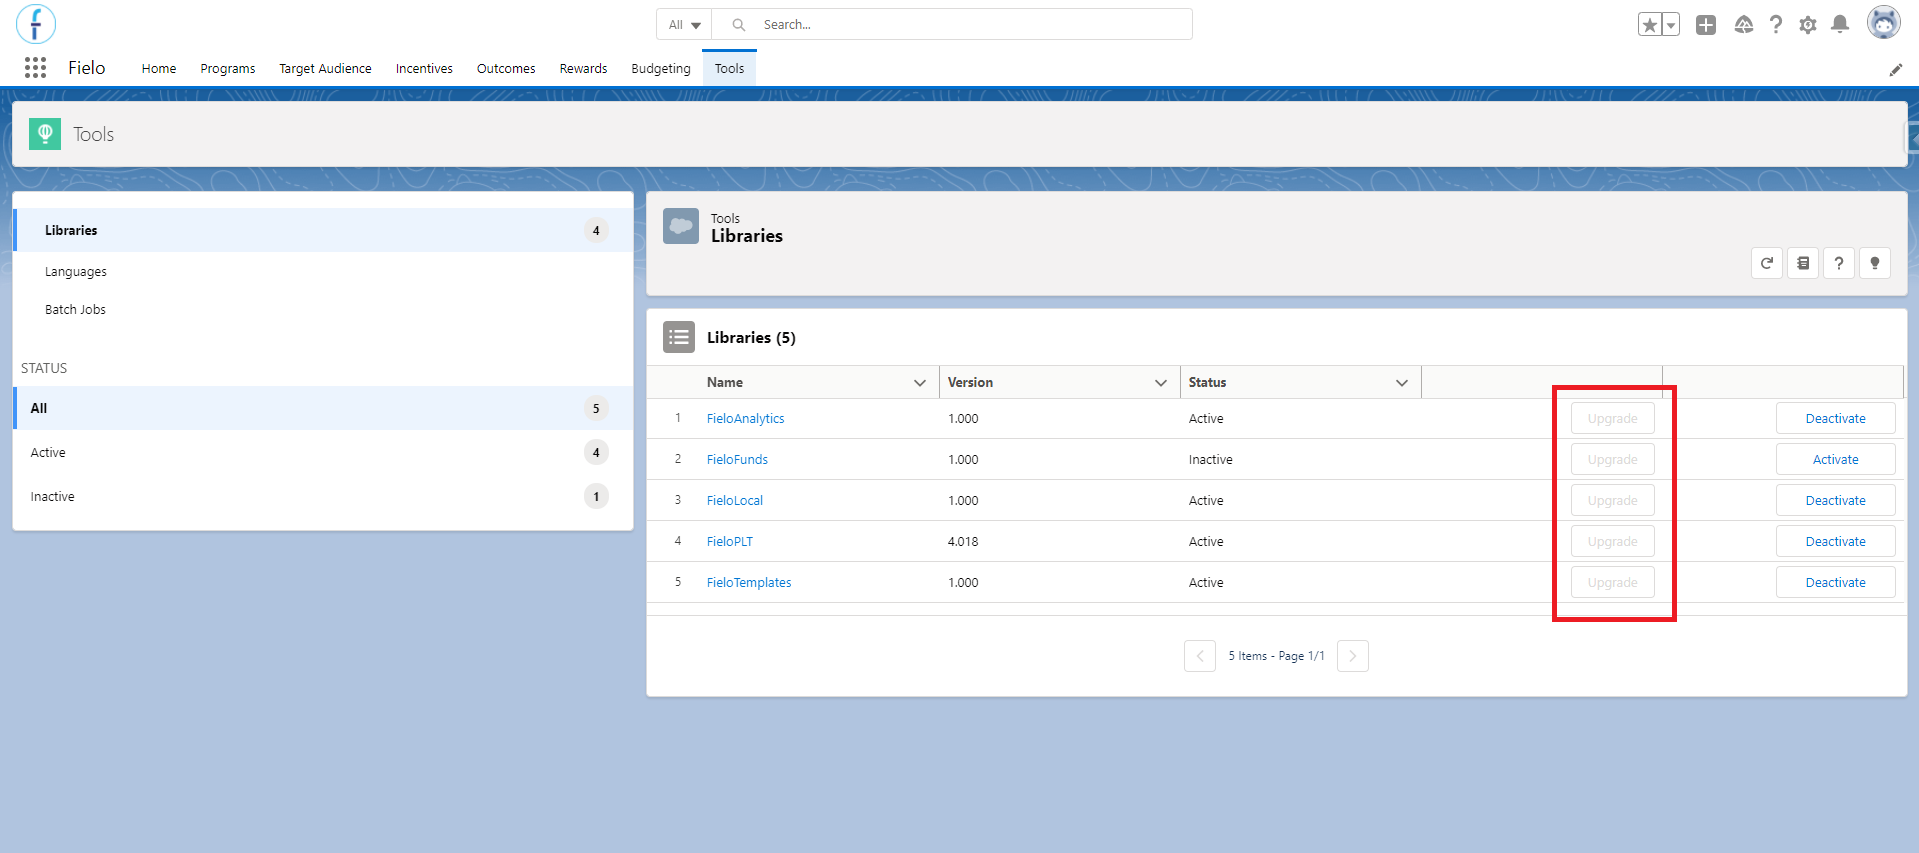Open the Version column menu chevron

[x=1161, y=383]
